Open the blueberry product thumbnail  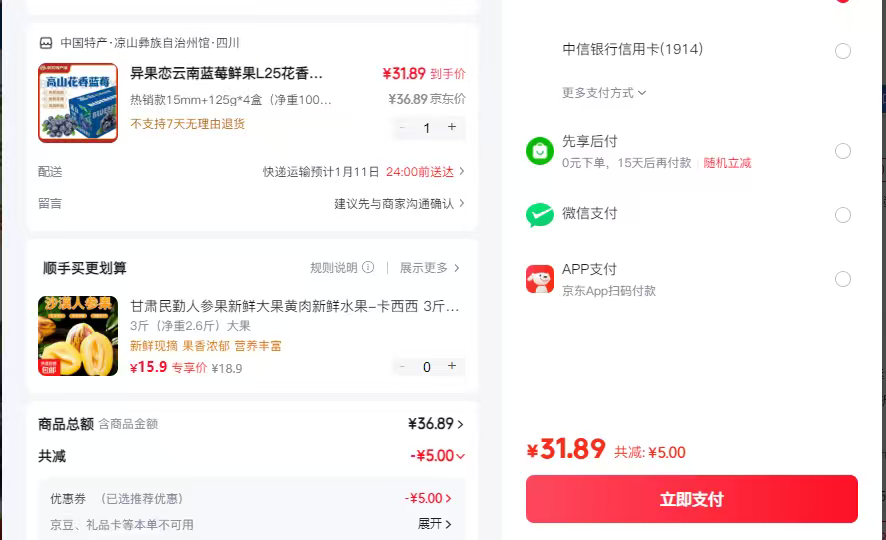coord(78,102)
